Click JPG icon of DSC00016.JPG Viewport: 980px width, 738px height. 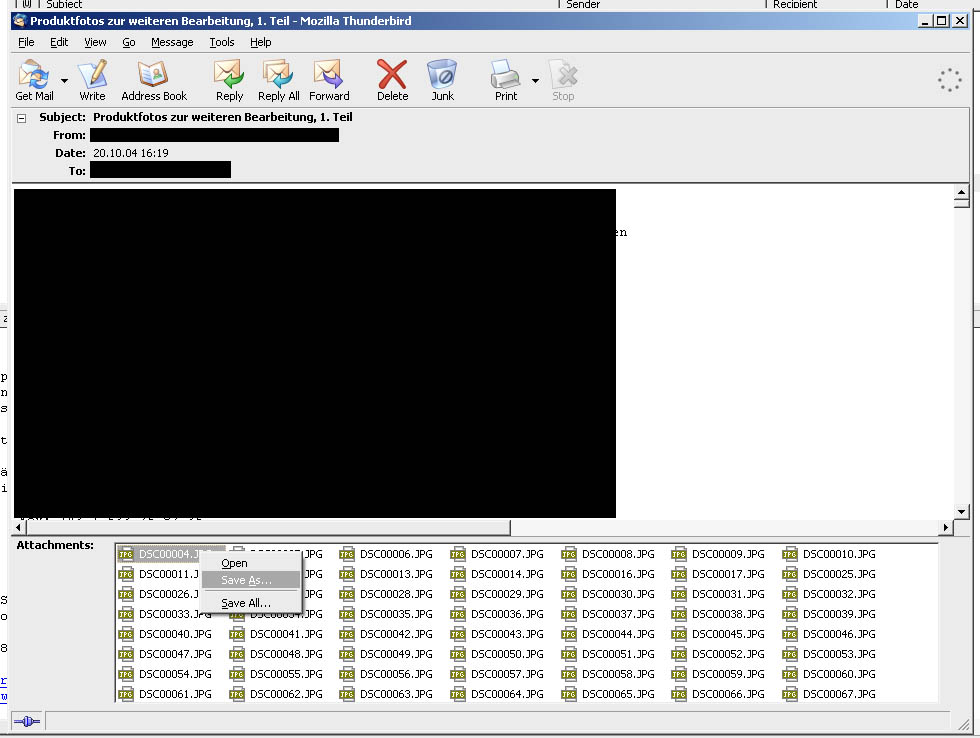pos(569,574)
